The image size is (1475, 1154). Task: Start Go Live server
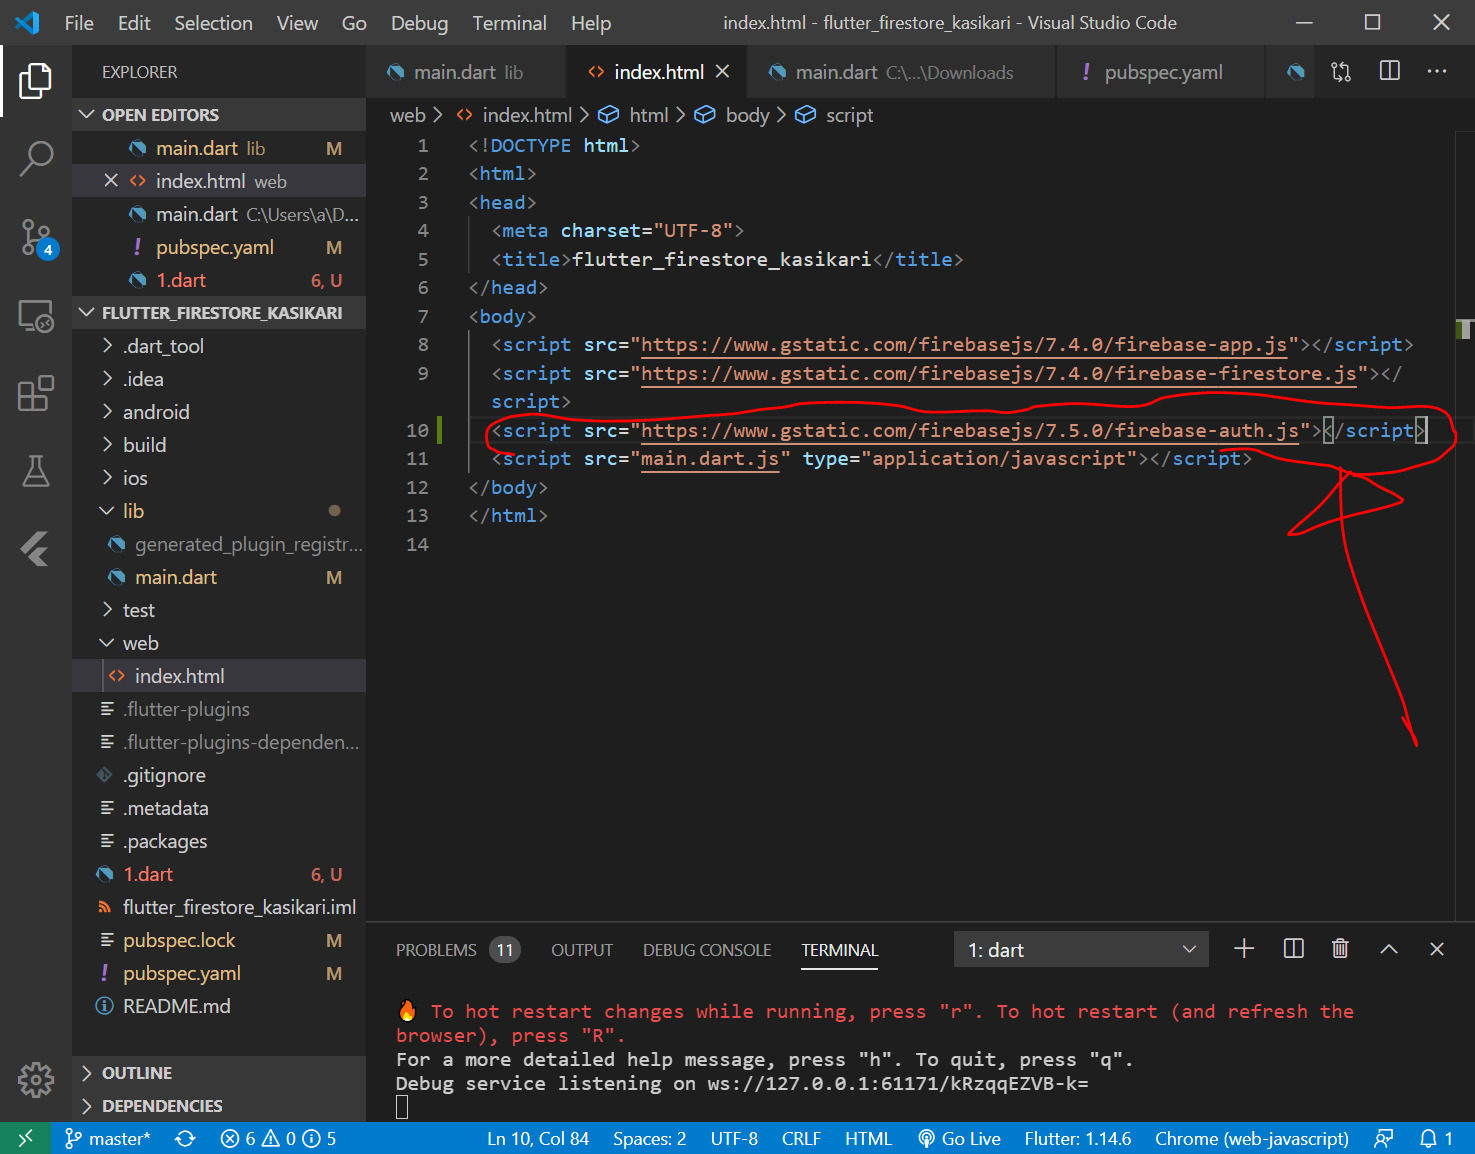click(960, 1138)
